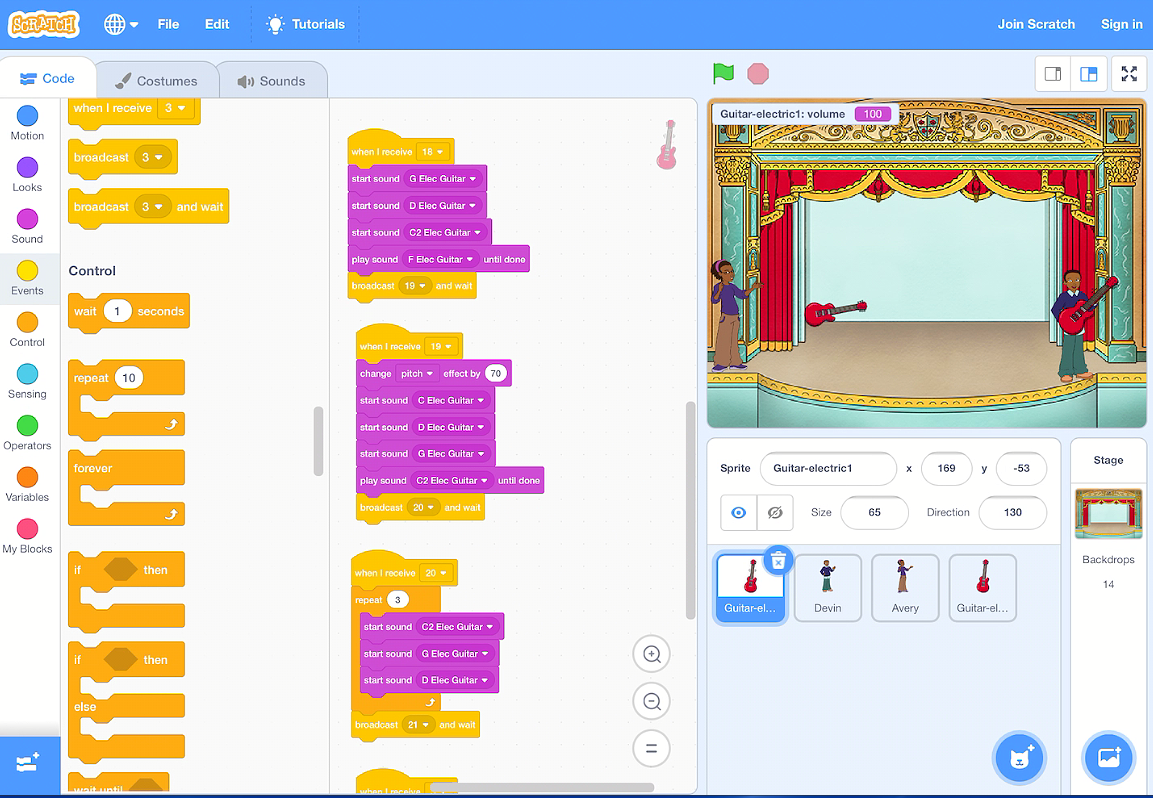Select the Sound block category circle
Viewport: 1153px width, 798px height.
click(x=27, y=219)
